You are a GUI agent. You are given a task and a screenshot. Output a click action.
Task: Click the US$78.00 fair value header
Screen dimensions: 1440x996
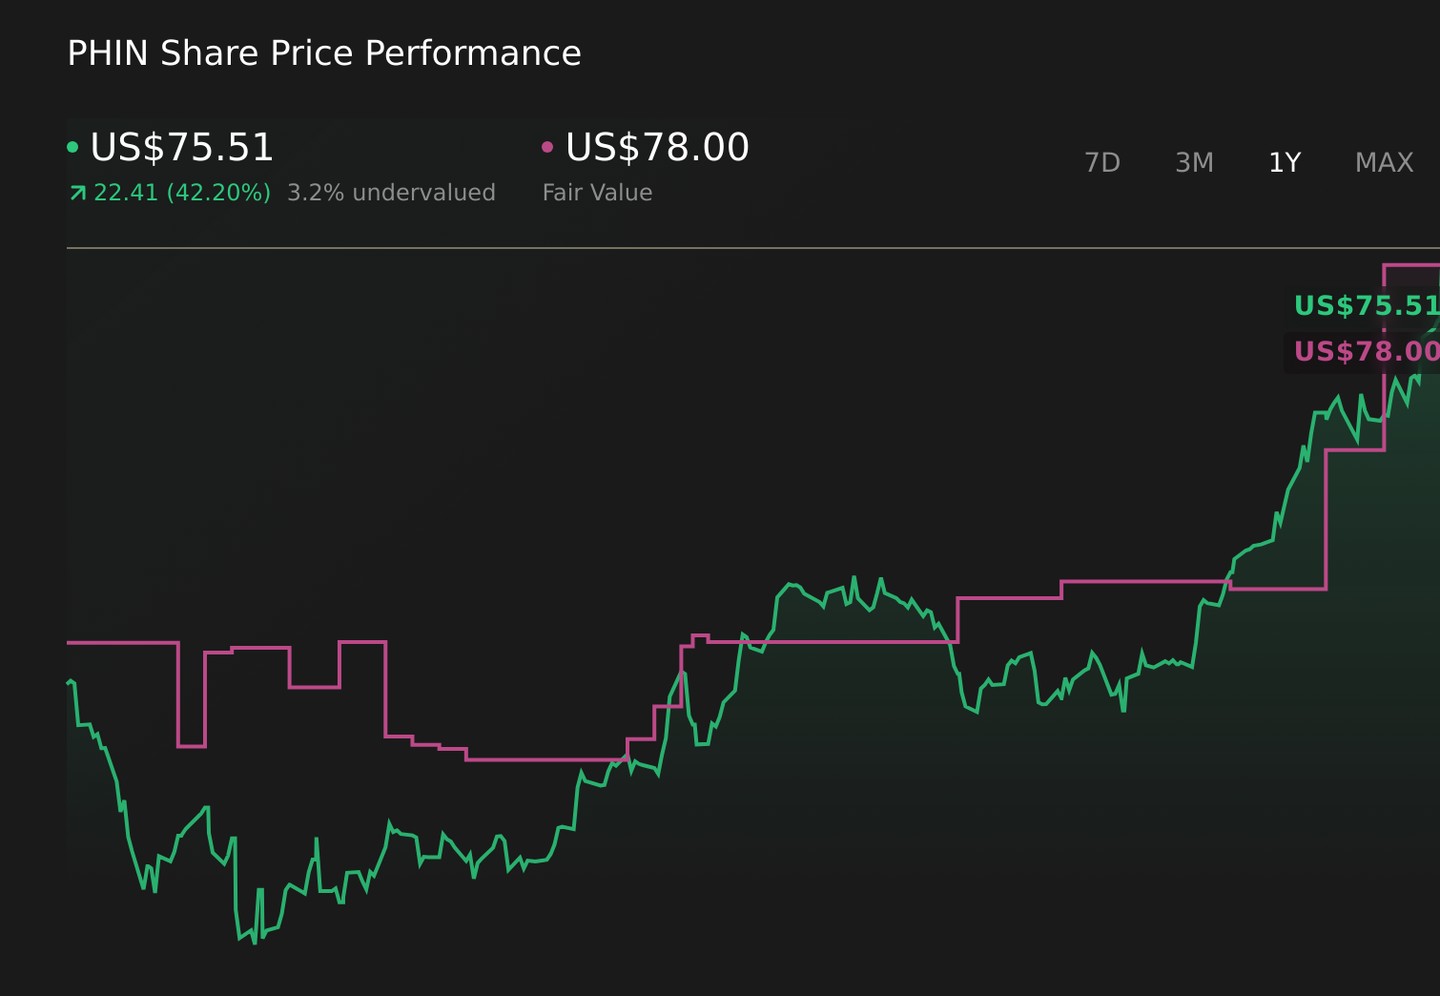pyautogui.click(x=657, y=147)
